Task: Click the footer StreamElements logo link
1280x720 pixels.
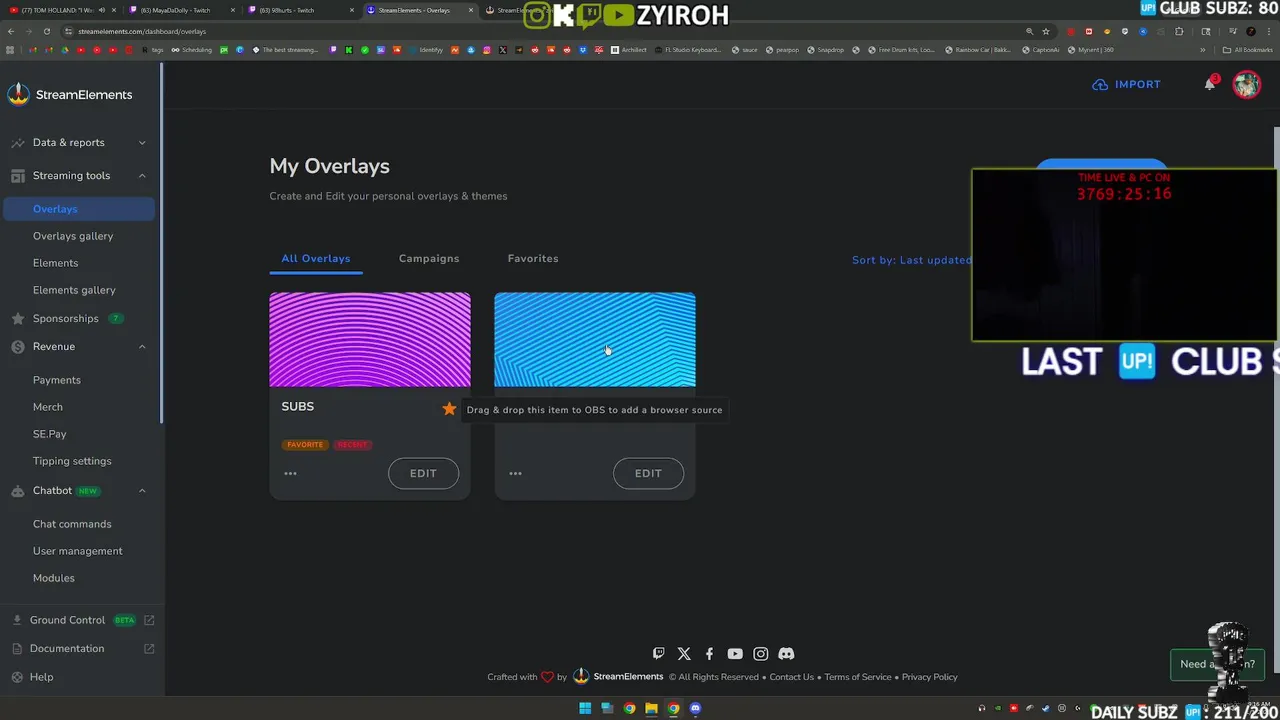Action: 618,677
